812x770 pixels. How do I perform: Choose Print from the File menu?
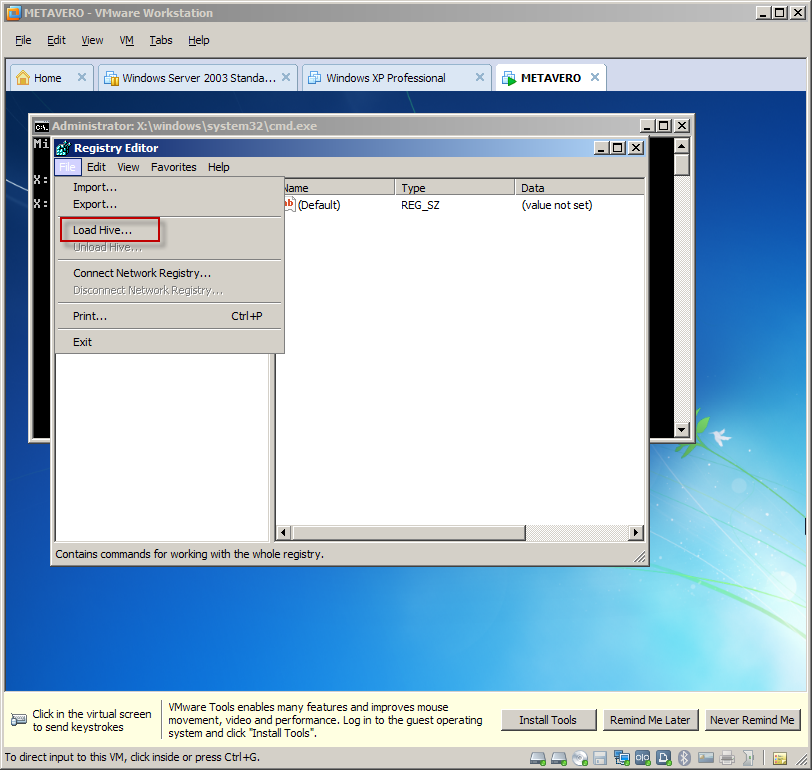click(168, 316)
